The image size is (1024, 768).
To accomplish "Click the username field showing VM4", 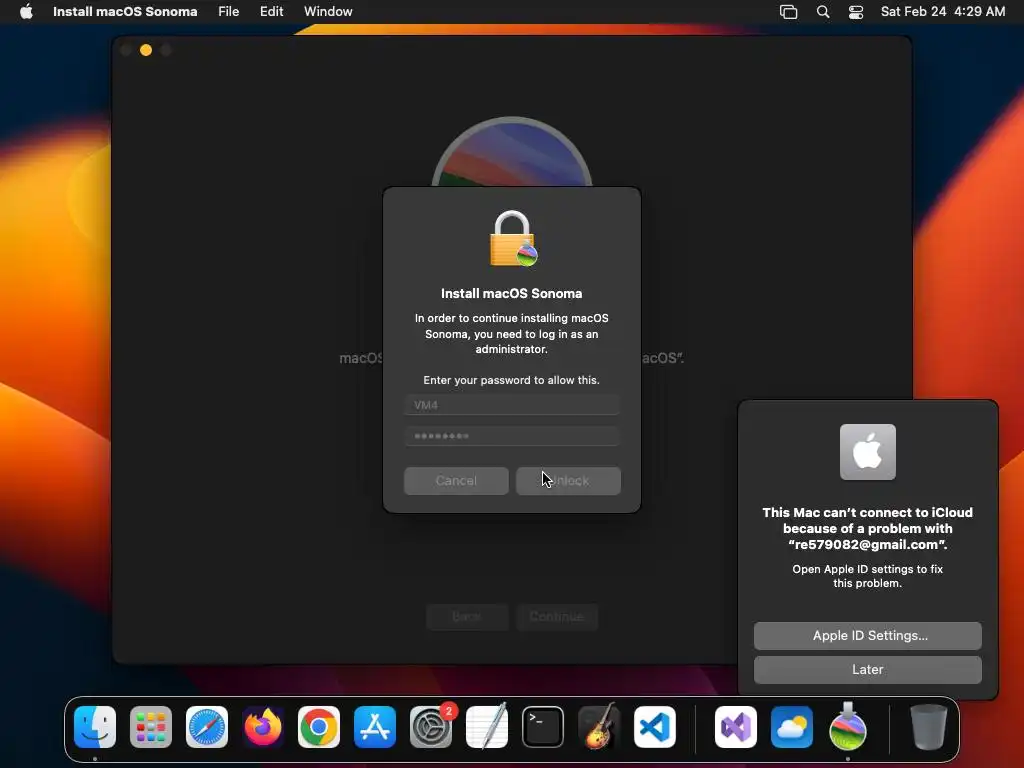I will pyautogui.click(x=512, y=405).
